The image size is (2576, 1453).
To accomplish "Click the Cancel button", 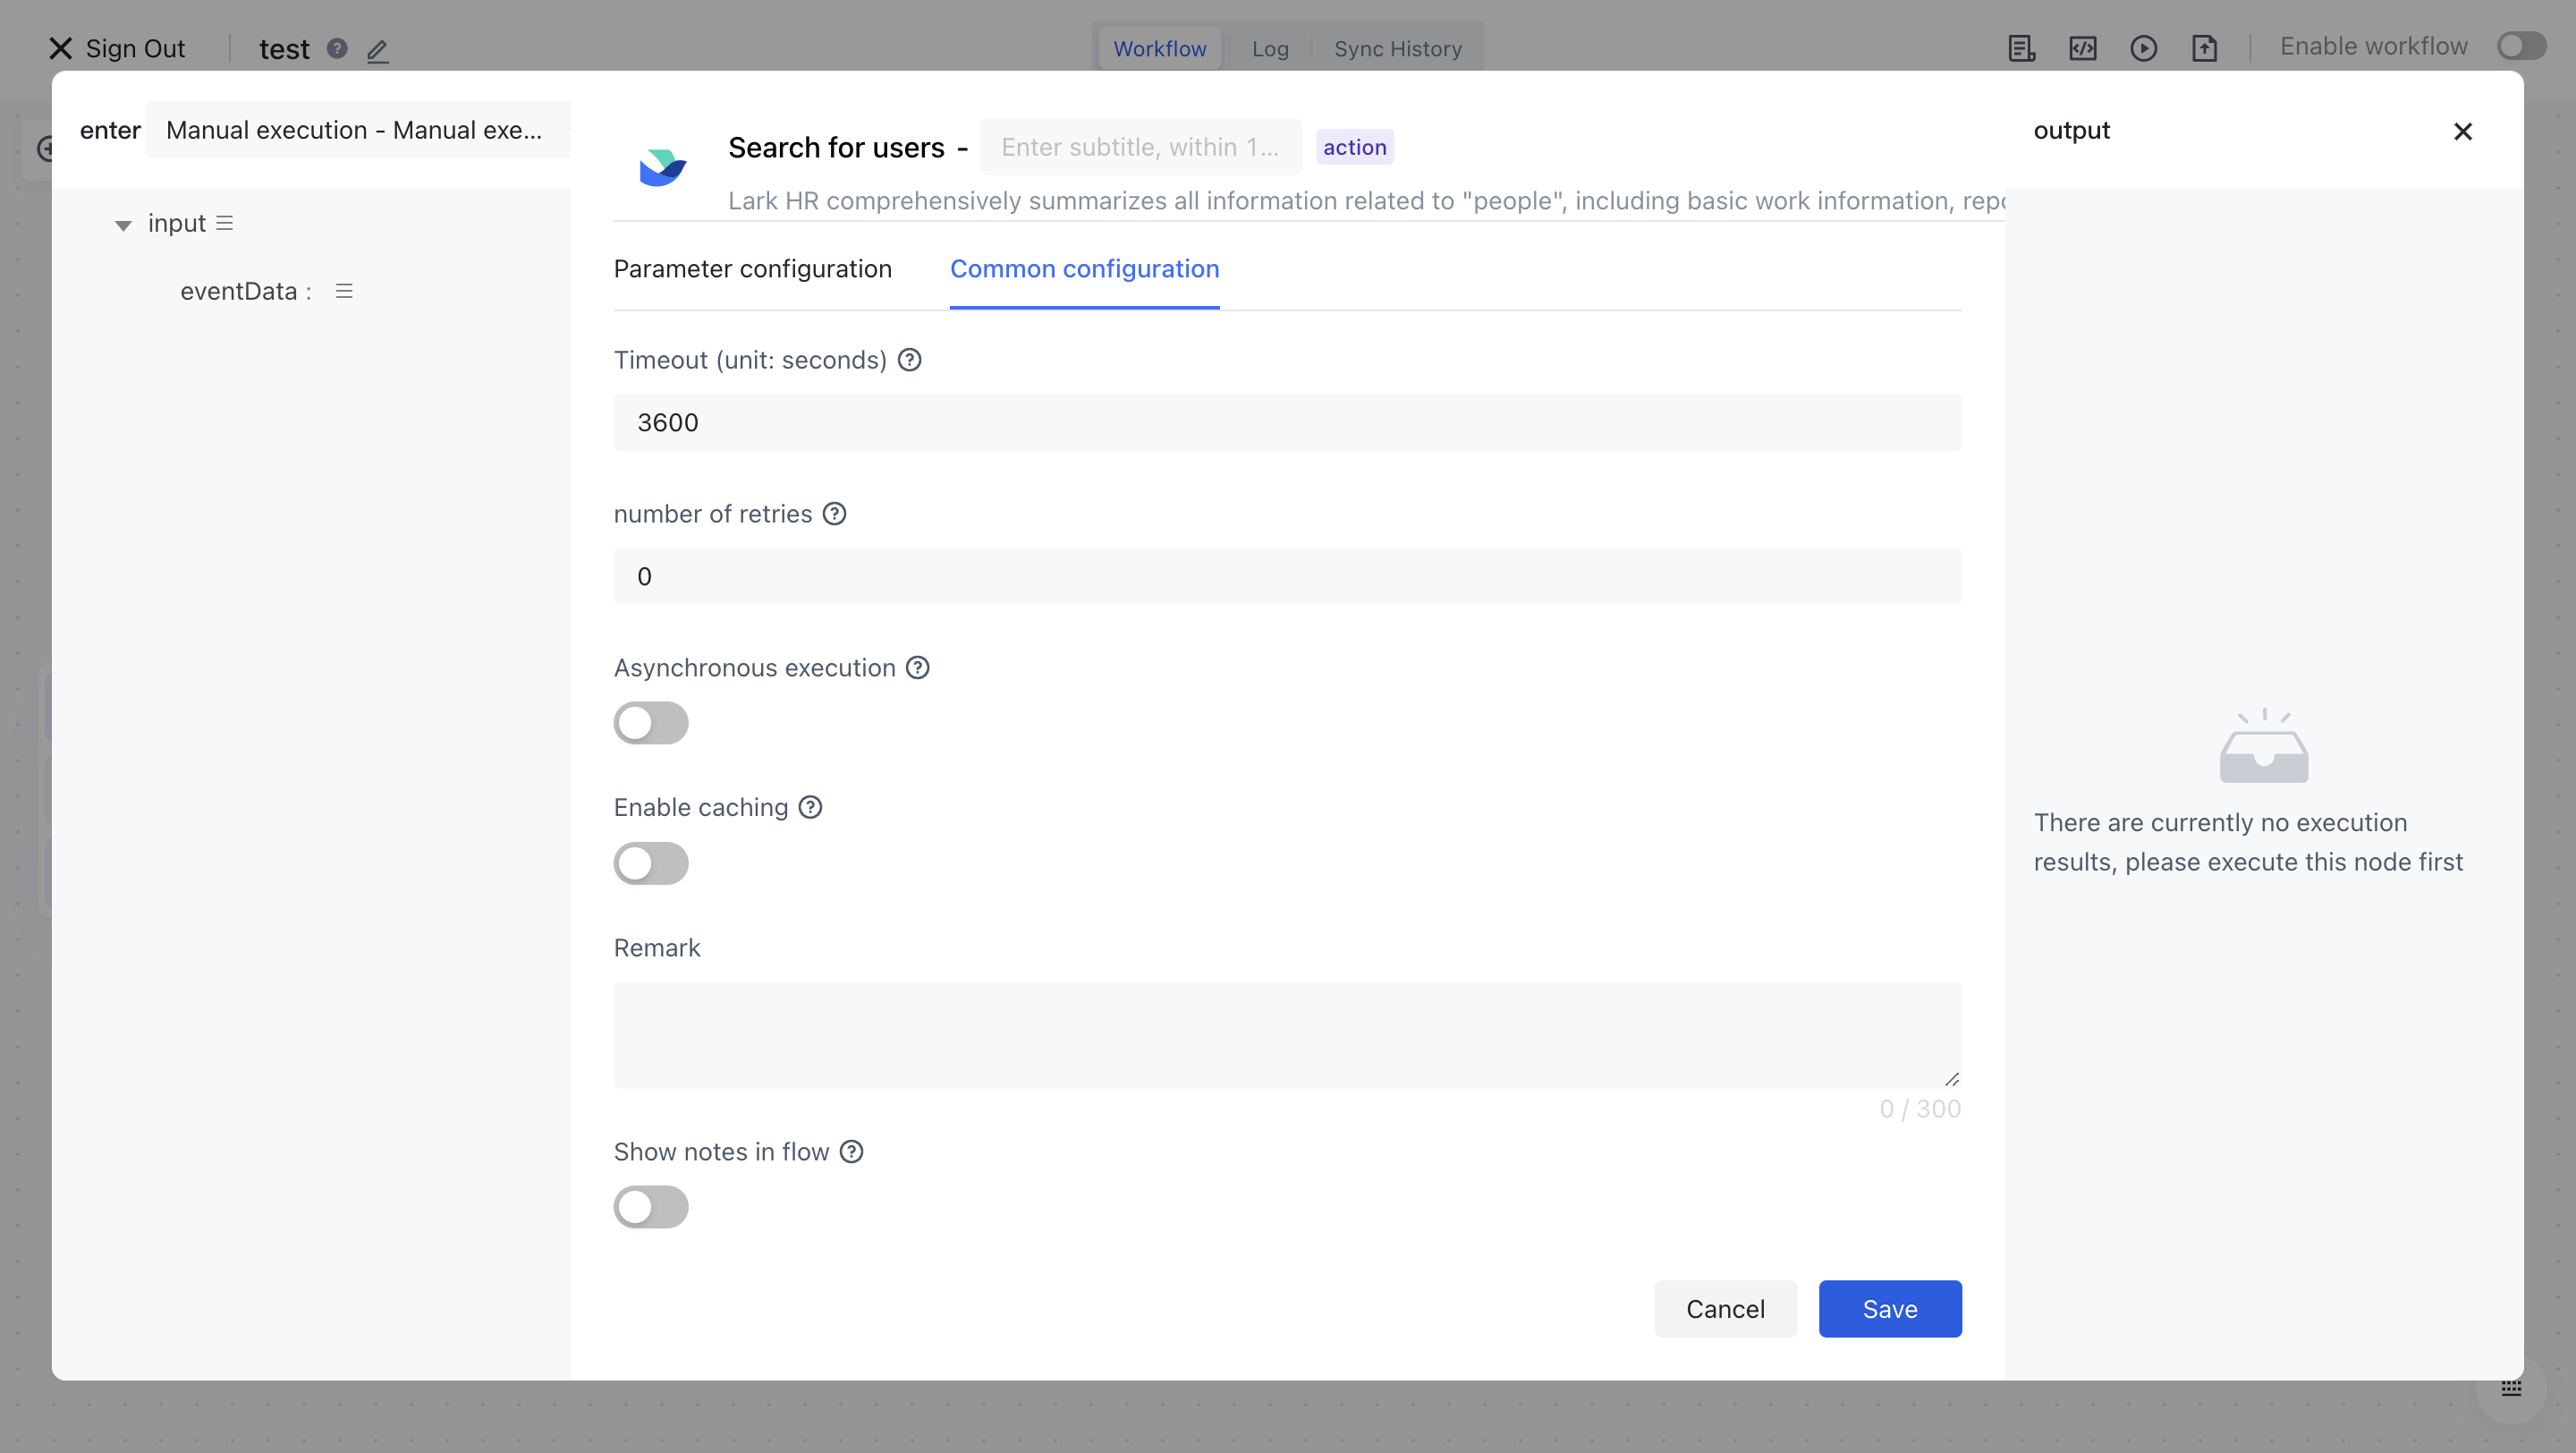I will (x=1725, y=1309).
